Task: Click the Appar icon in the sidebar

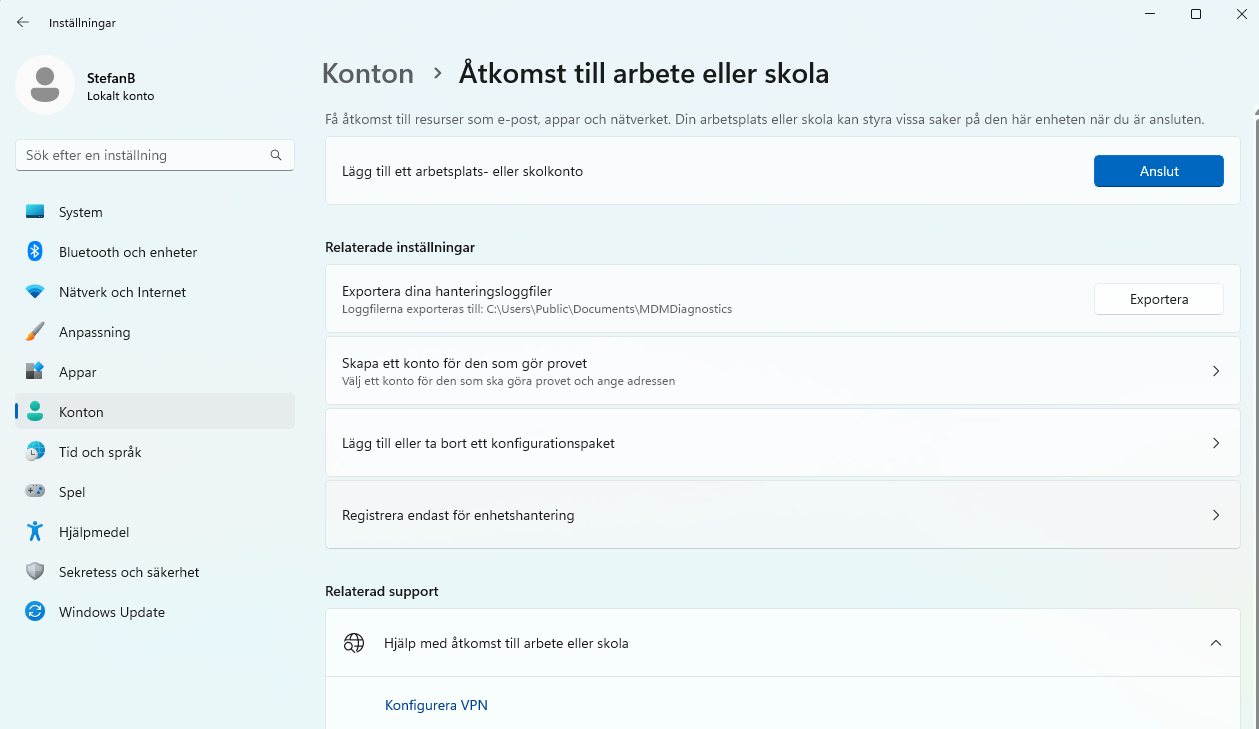Action: (35, 372)
